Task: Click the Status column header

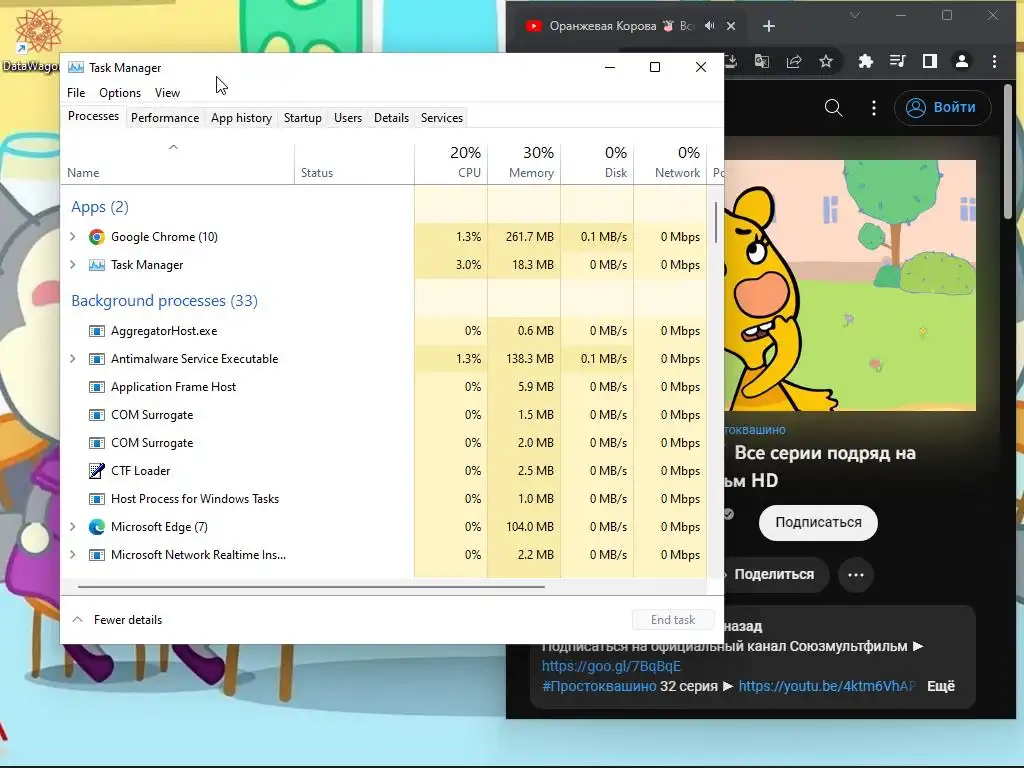Action: 355,163
